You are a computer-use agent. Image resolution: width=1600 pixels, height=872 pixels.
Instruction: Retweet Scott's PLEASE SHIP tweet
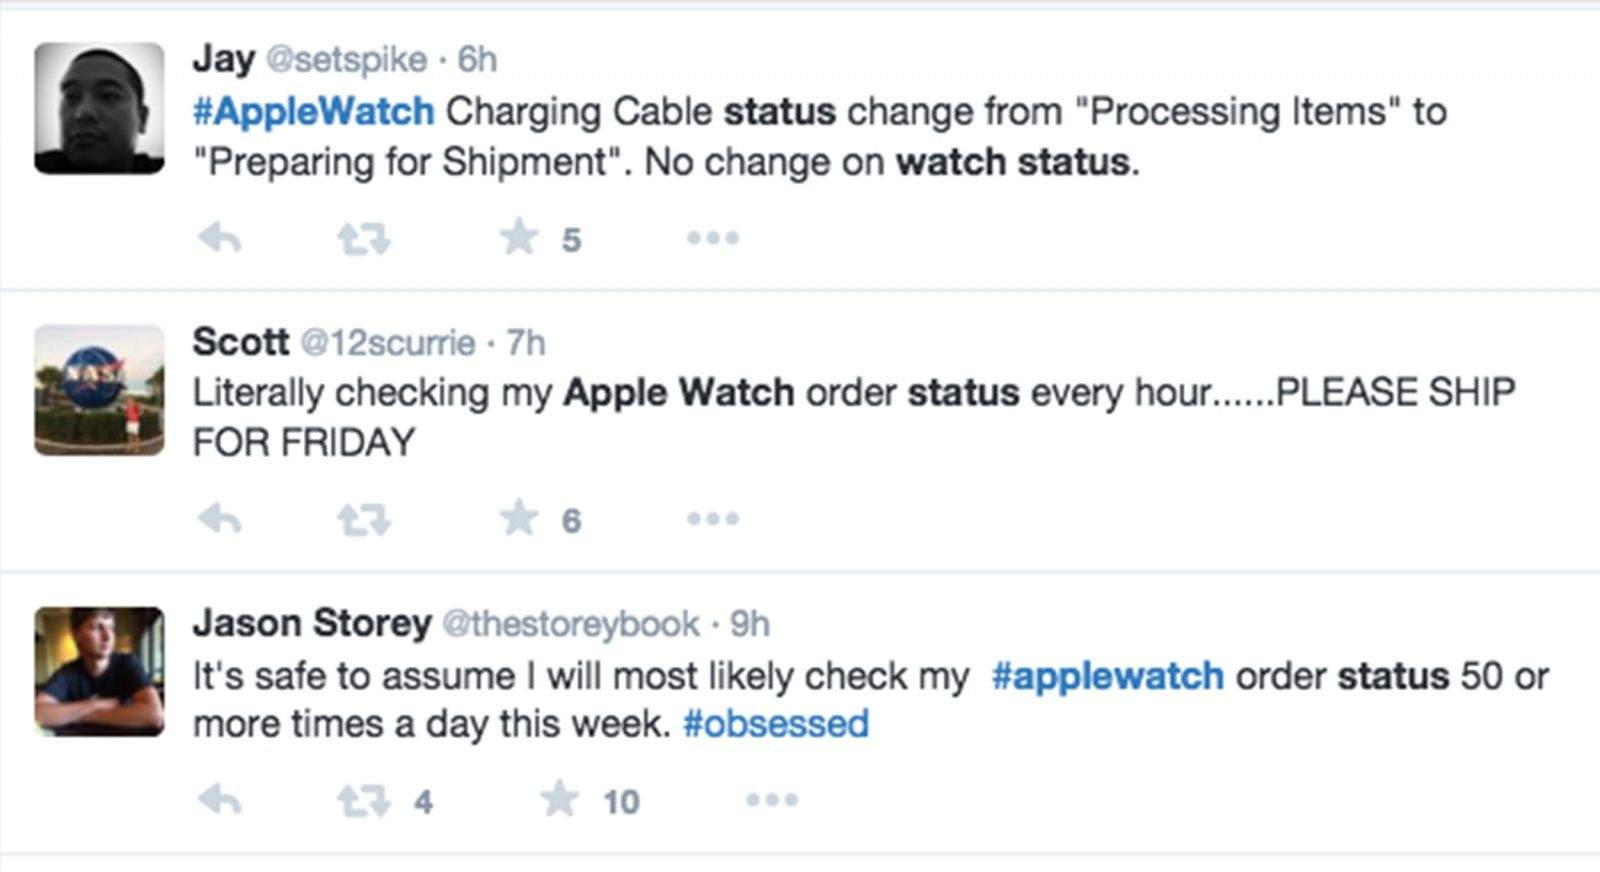363,520
